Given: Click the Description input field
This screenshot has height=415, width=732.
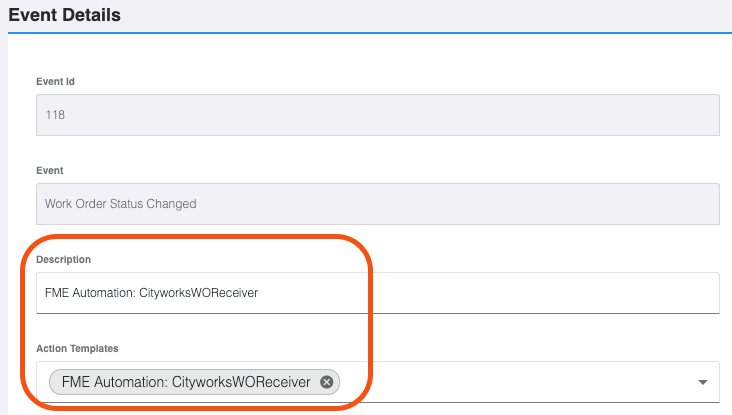Looking at the screenshot, I should [x=378, y=293].
